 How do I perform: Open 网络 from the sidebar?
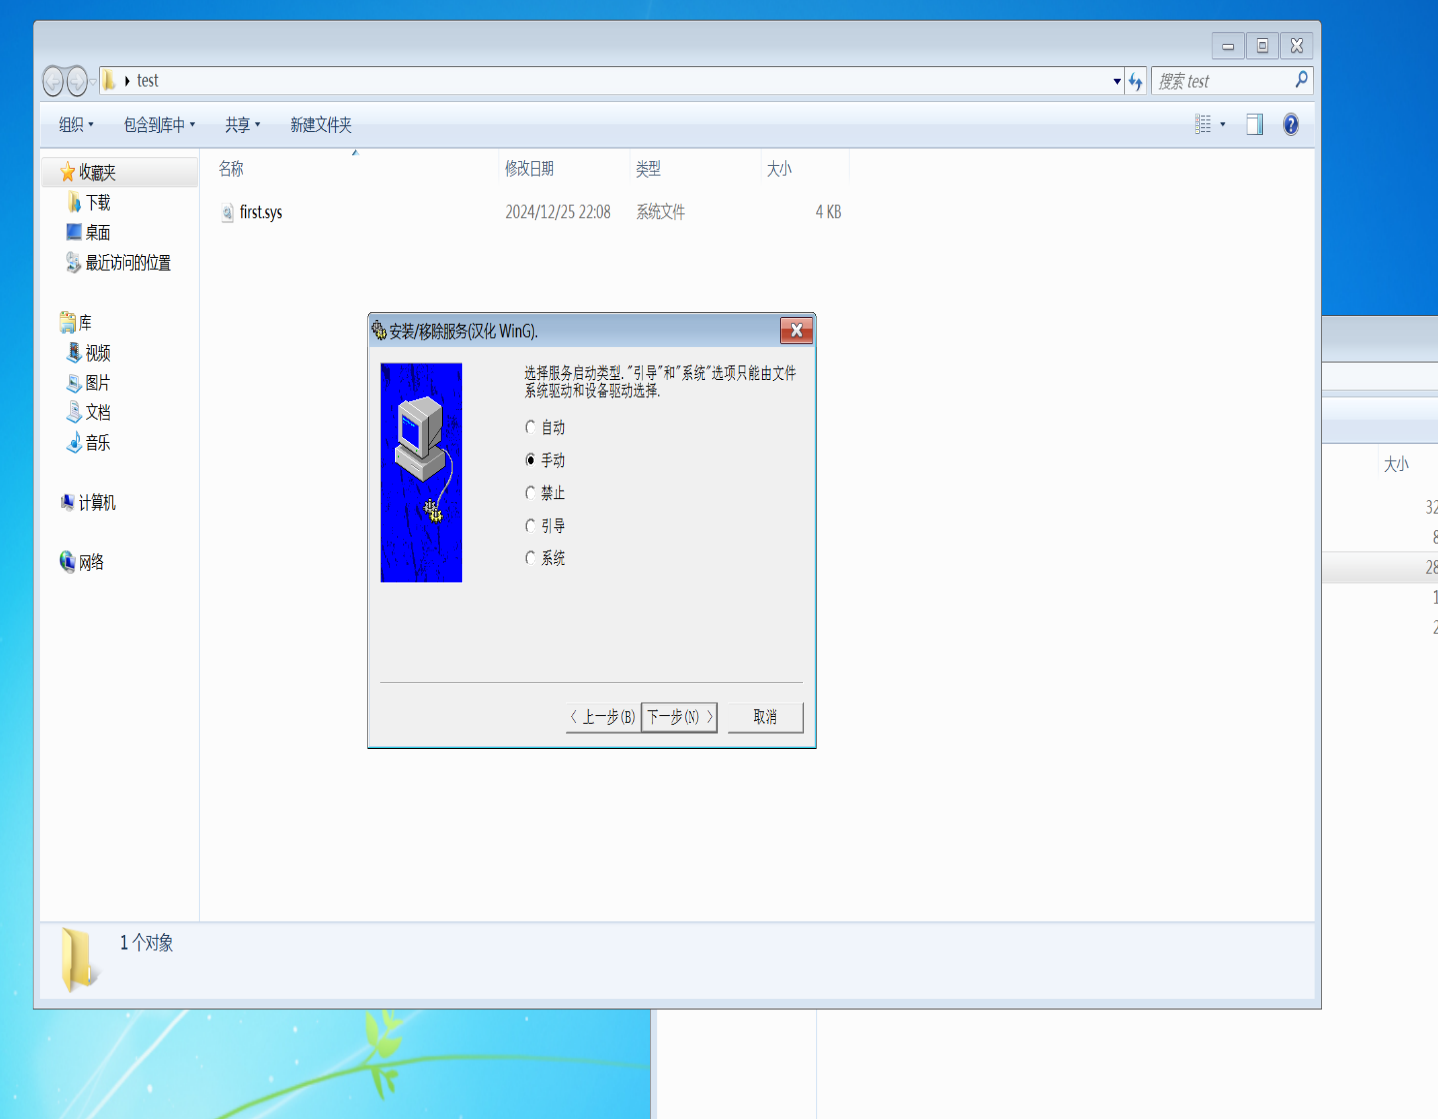point(92,561)
